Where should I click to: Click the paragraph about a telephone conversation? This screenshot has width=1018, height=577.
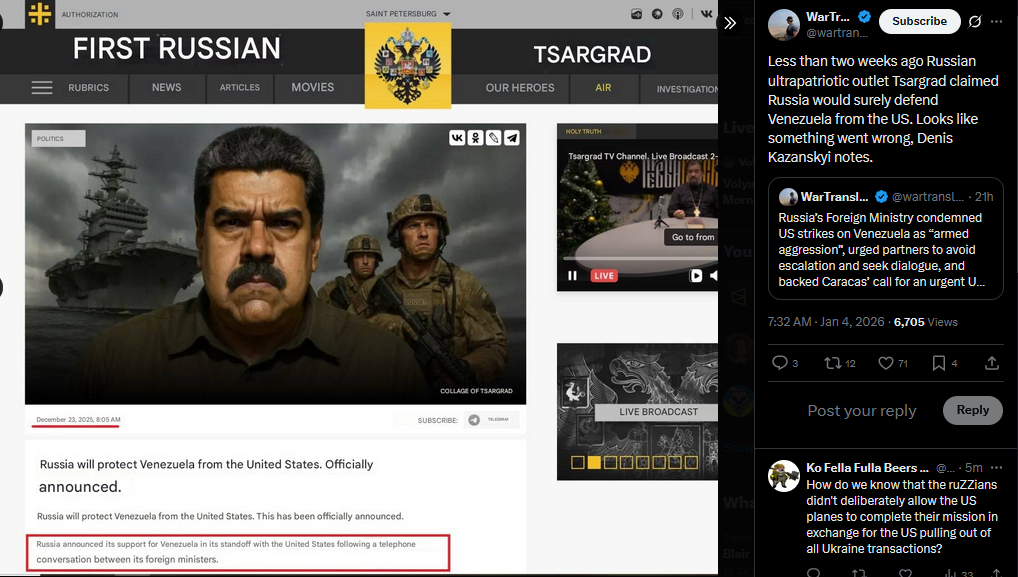[238, 552]
